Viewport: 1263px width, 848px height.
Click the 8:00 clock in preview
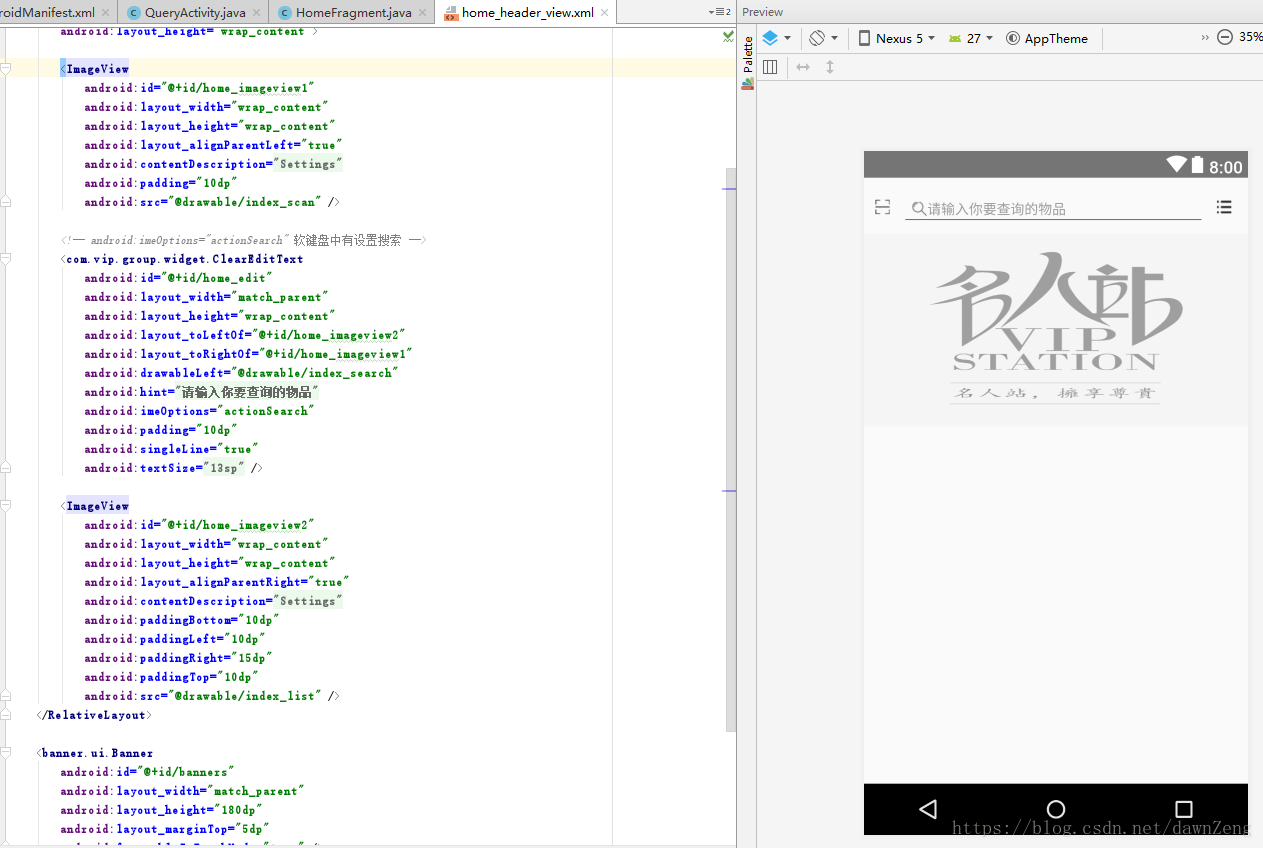pos(1226,167)
